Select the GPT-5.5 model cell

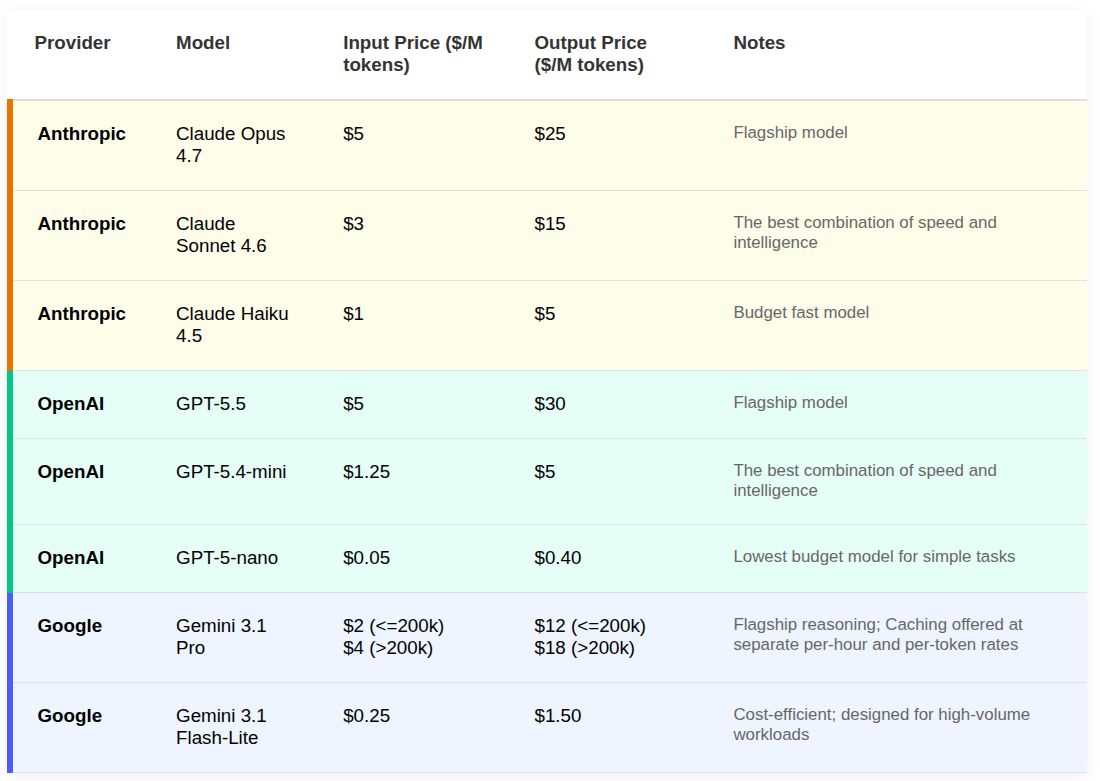click(x=210, y=403)
